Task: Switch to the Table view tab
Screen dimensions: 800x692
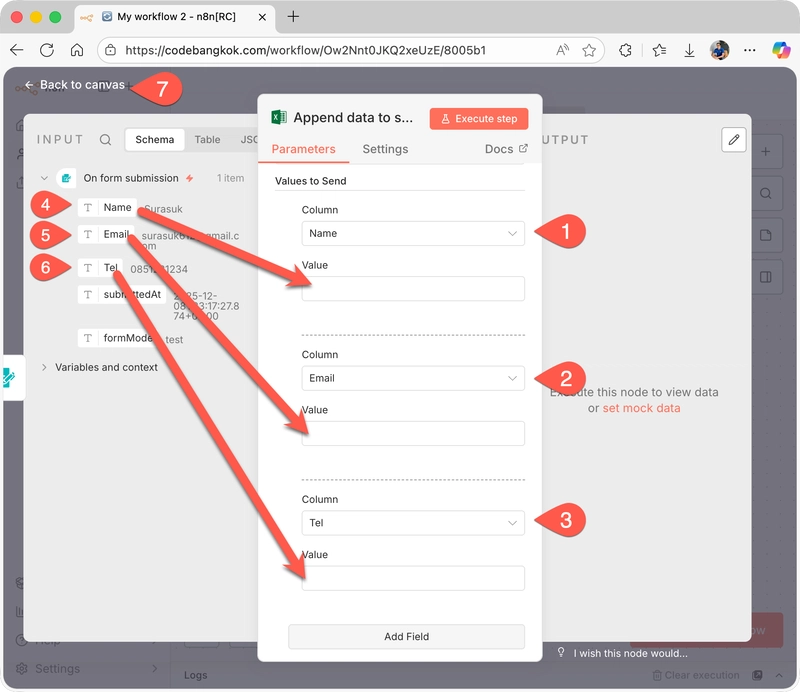Action: point(207,140)
